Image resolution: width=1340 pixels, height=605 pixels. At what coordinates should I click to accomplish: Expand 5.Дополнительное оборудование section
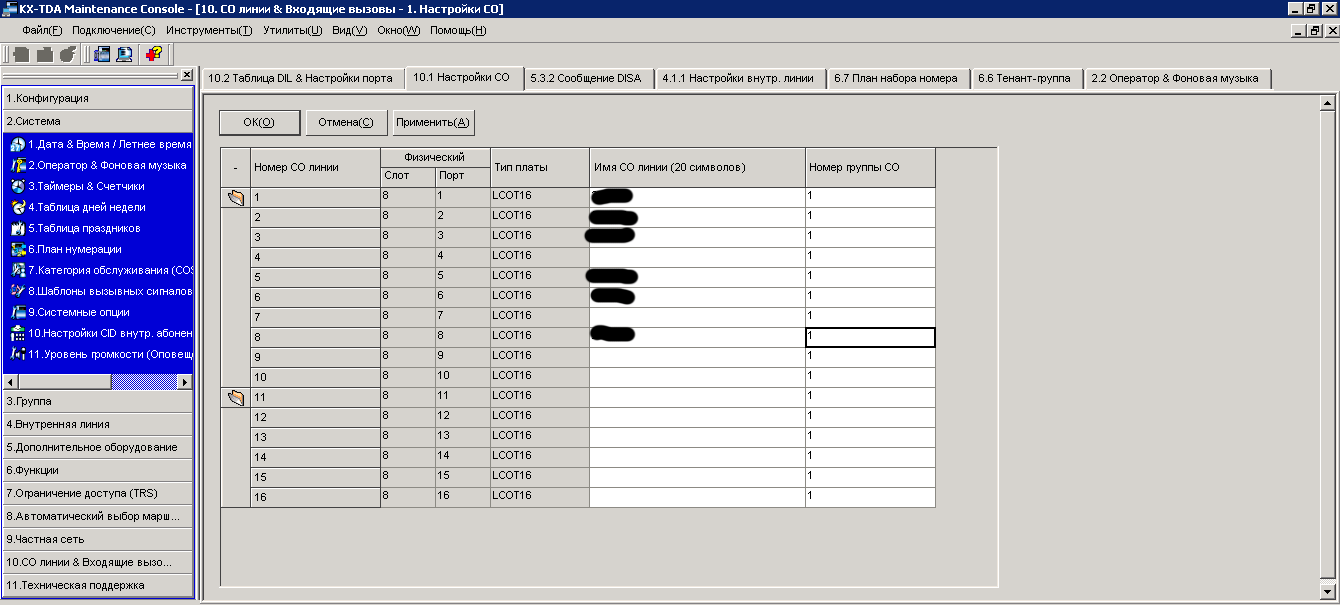[98, 447]
